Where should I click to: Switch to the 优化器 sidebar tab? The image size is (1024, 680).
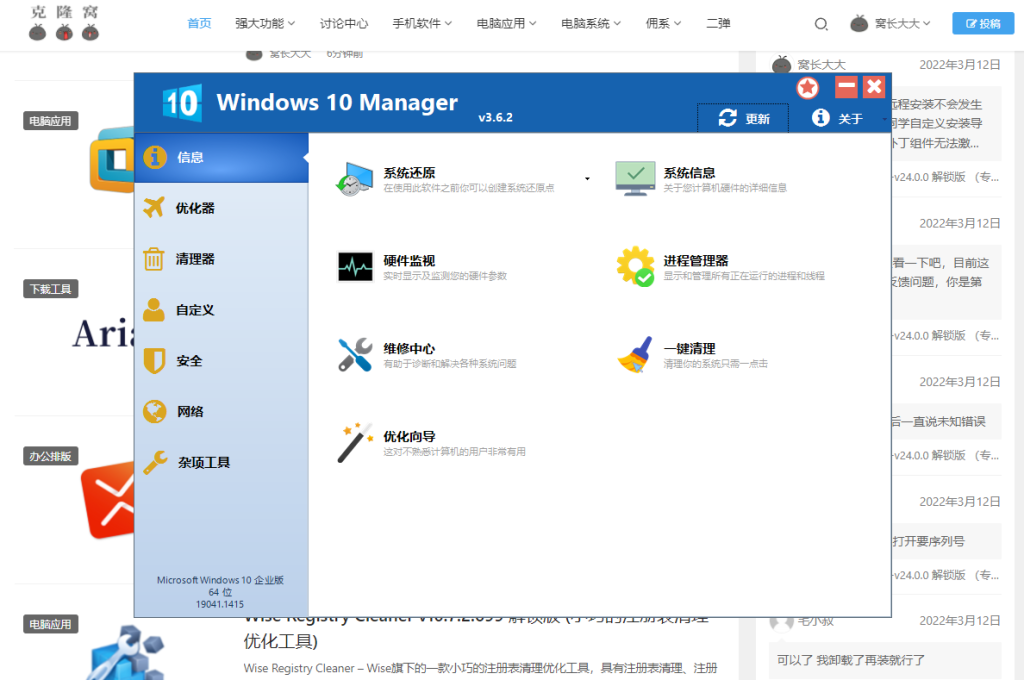pyautogui.click(x=221, y=208)
